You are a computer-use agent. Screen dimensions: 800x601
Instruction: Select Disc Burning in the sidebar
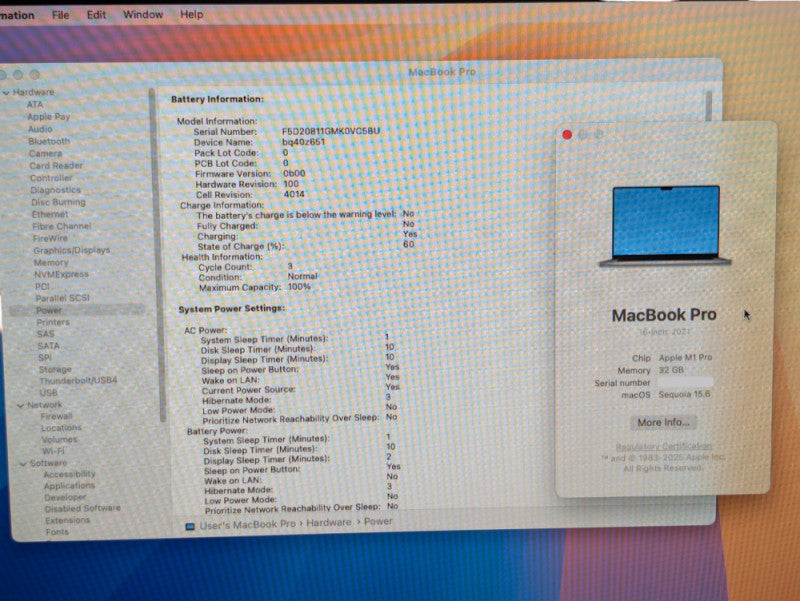click(59, 202)
